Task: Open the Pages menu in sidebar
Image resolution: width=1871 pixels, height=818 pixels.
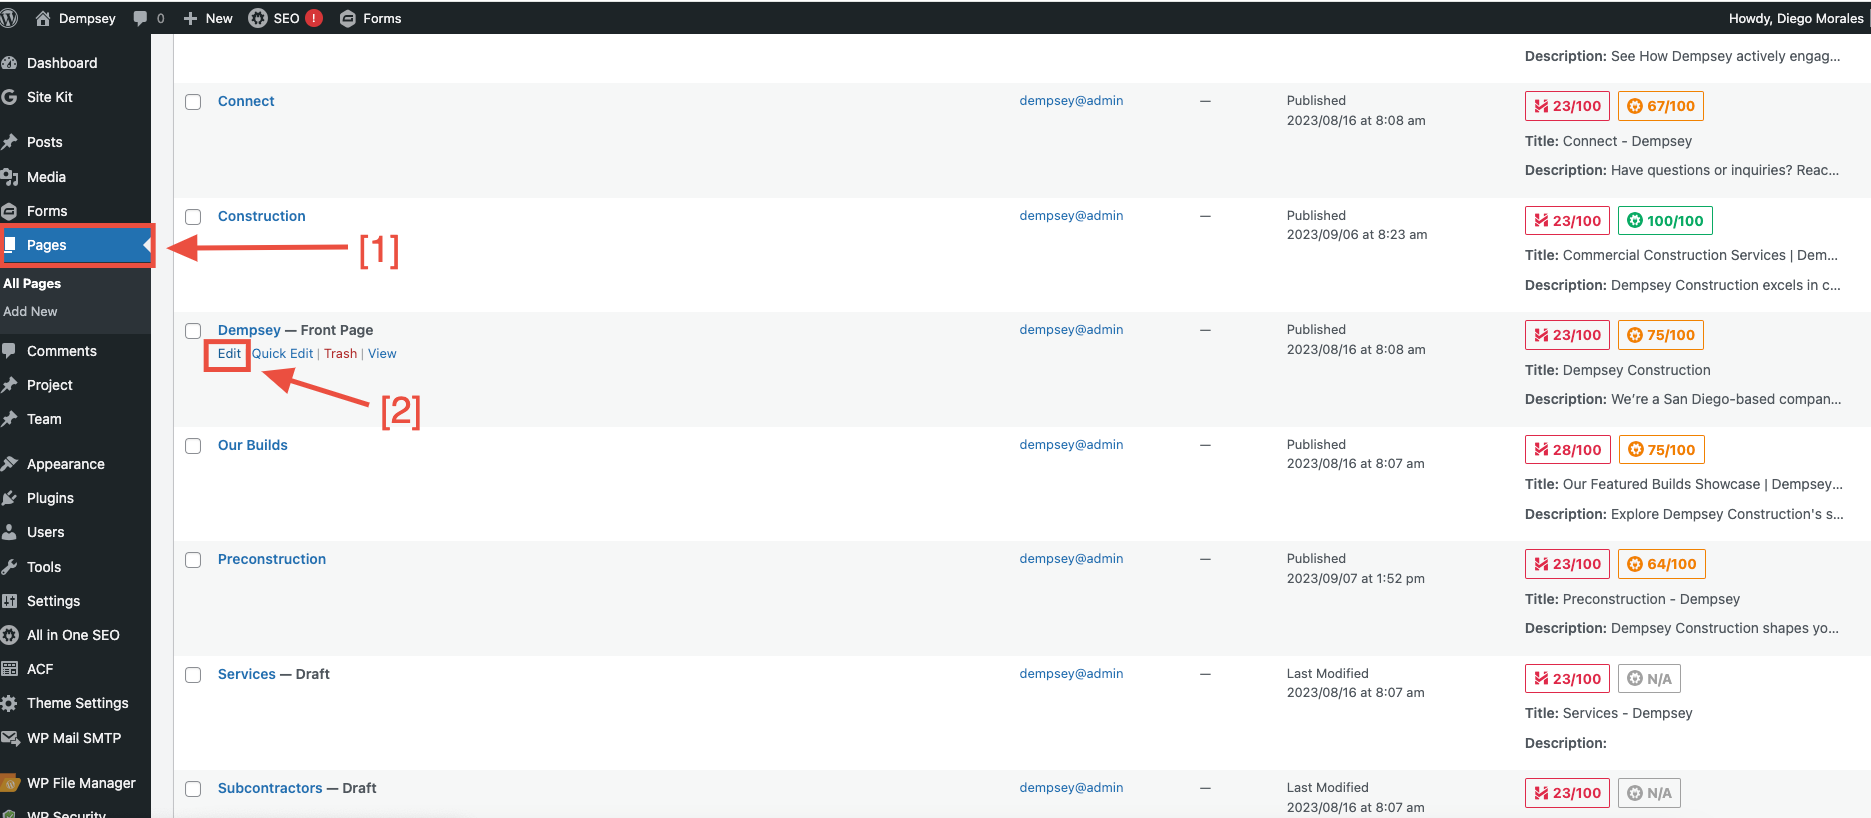Action: pyautogui.click(x=76, y=245)
